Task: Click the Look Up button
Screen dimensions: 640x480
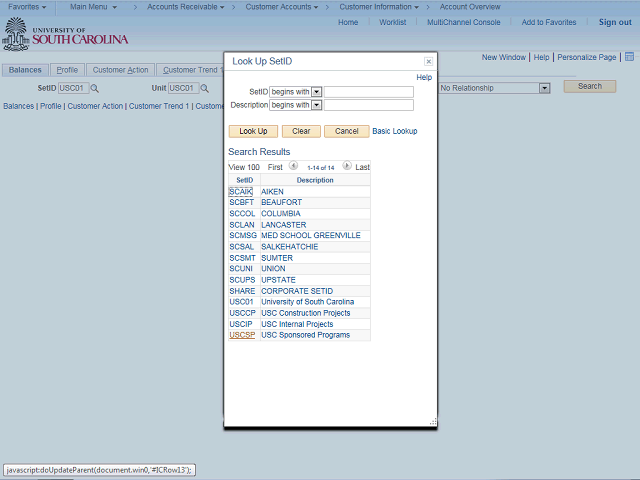Action: 253,131
